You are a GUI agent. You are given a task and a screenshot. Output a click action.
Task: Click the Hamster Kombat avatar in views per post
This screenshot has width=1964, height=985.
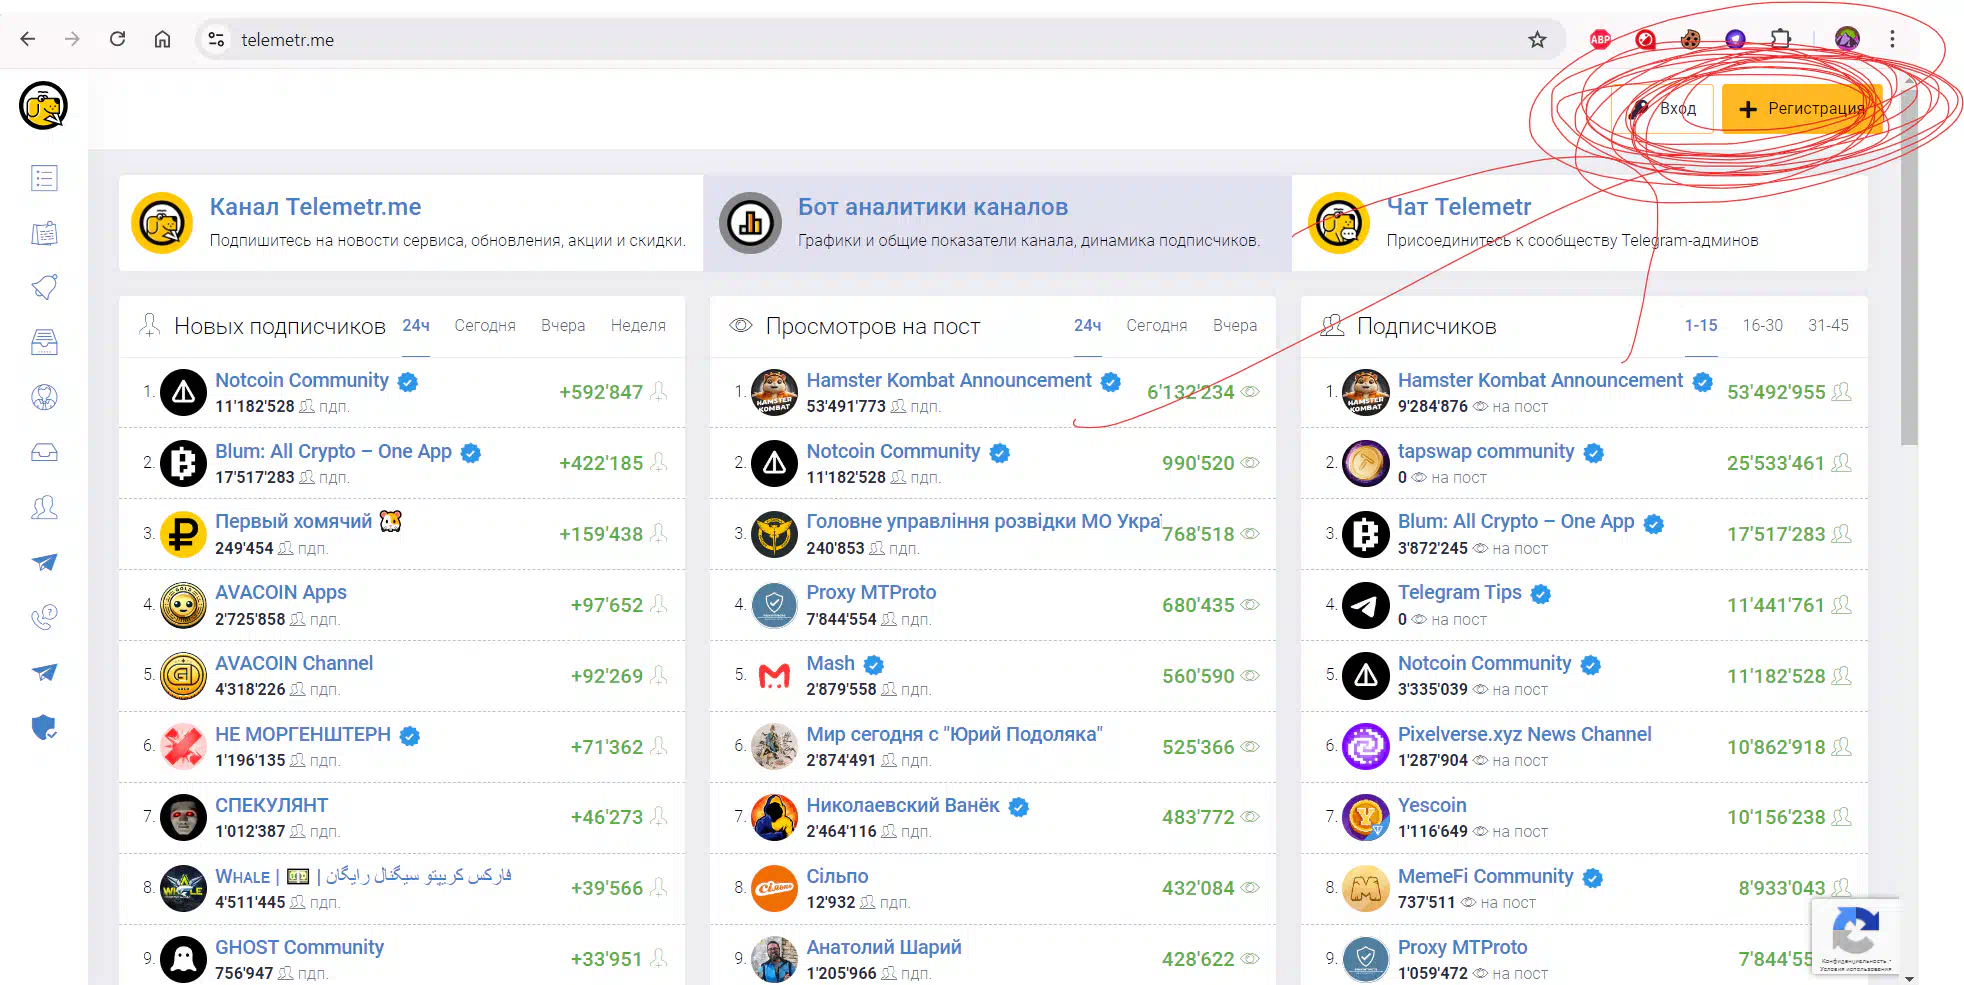774,392
